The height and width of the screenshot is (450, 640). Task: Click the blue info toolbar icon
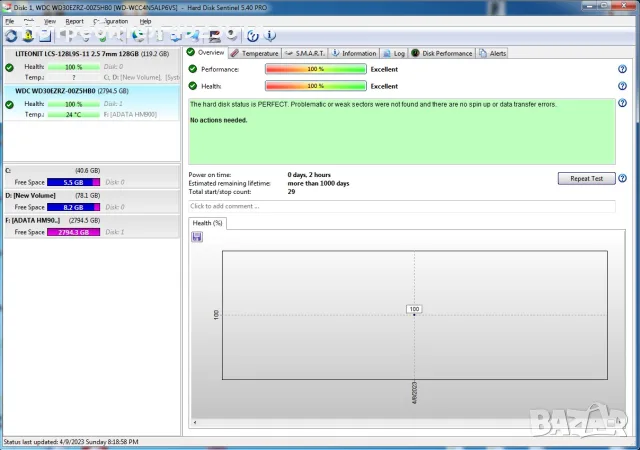[270, 36]
